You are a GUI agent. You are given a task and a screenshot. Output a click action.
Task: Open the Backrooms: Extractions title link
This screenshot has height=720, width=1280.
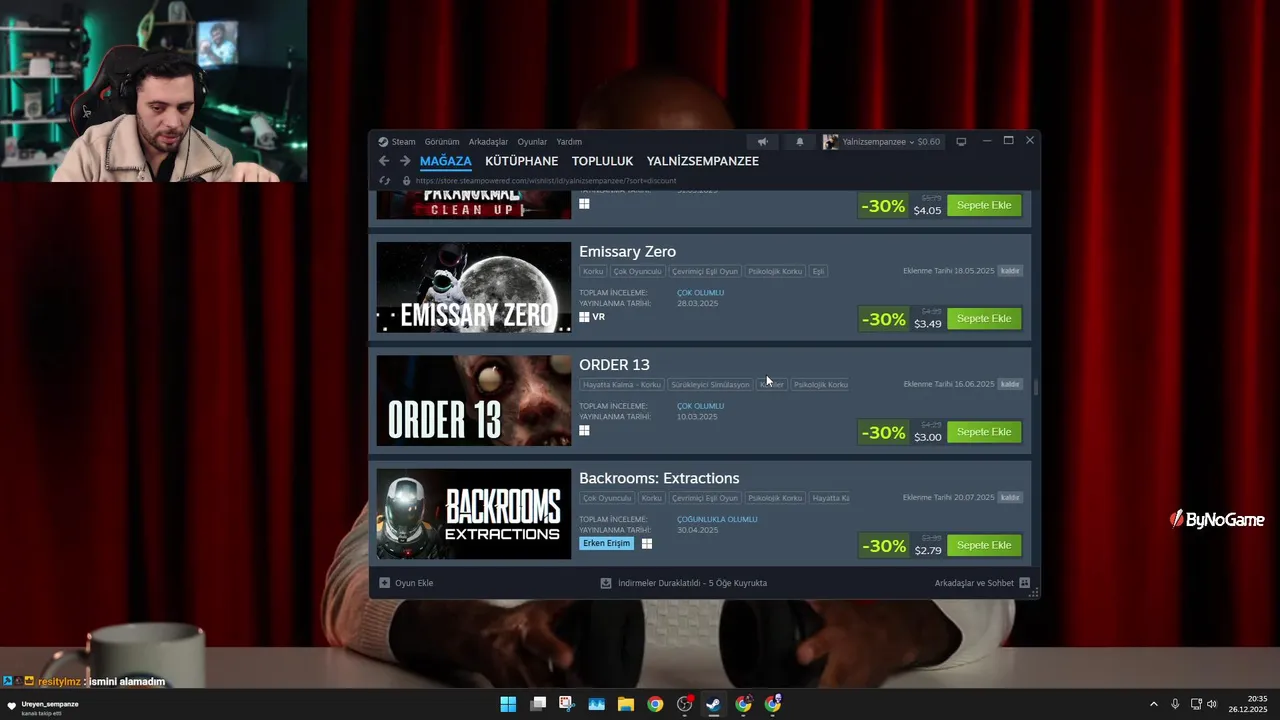click(x=659, y=478)
